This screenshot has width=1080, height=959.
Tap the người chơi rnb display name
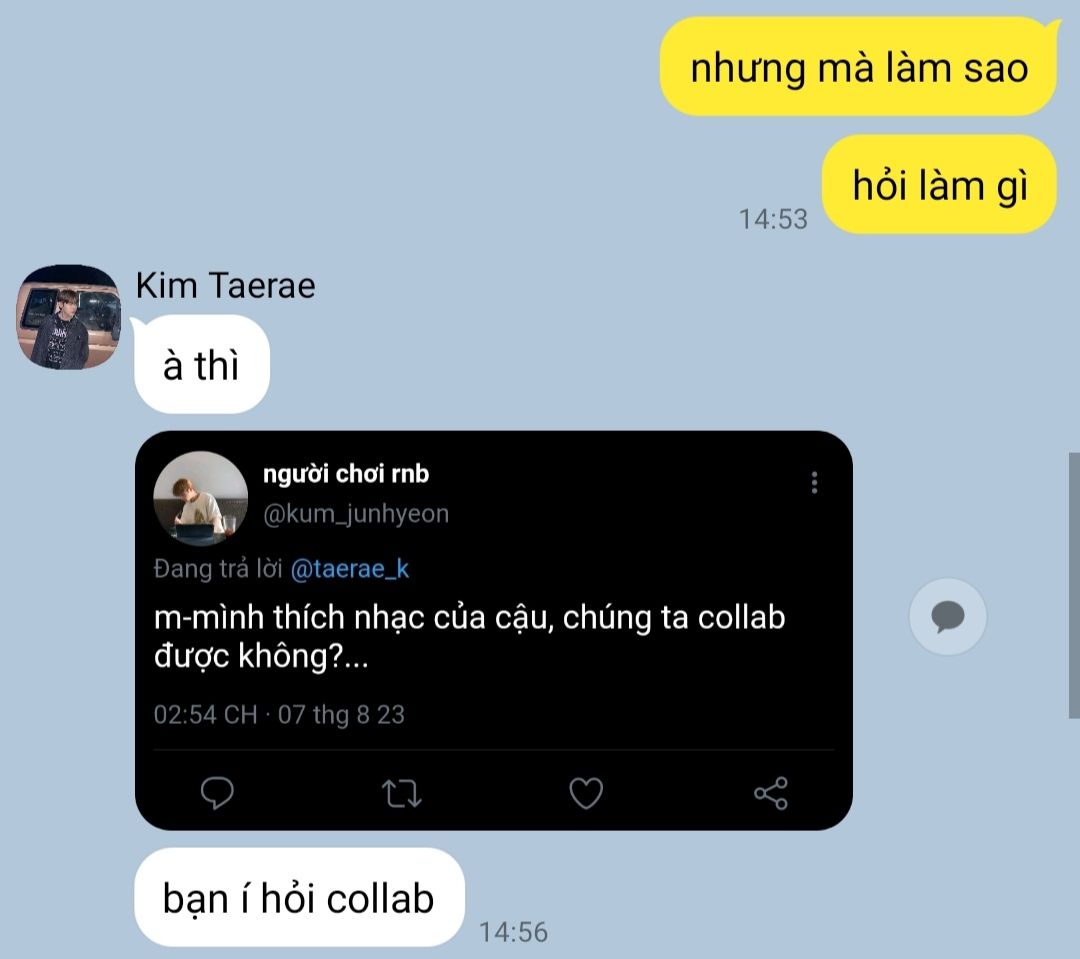click(346, 474)
